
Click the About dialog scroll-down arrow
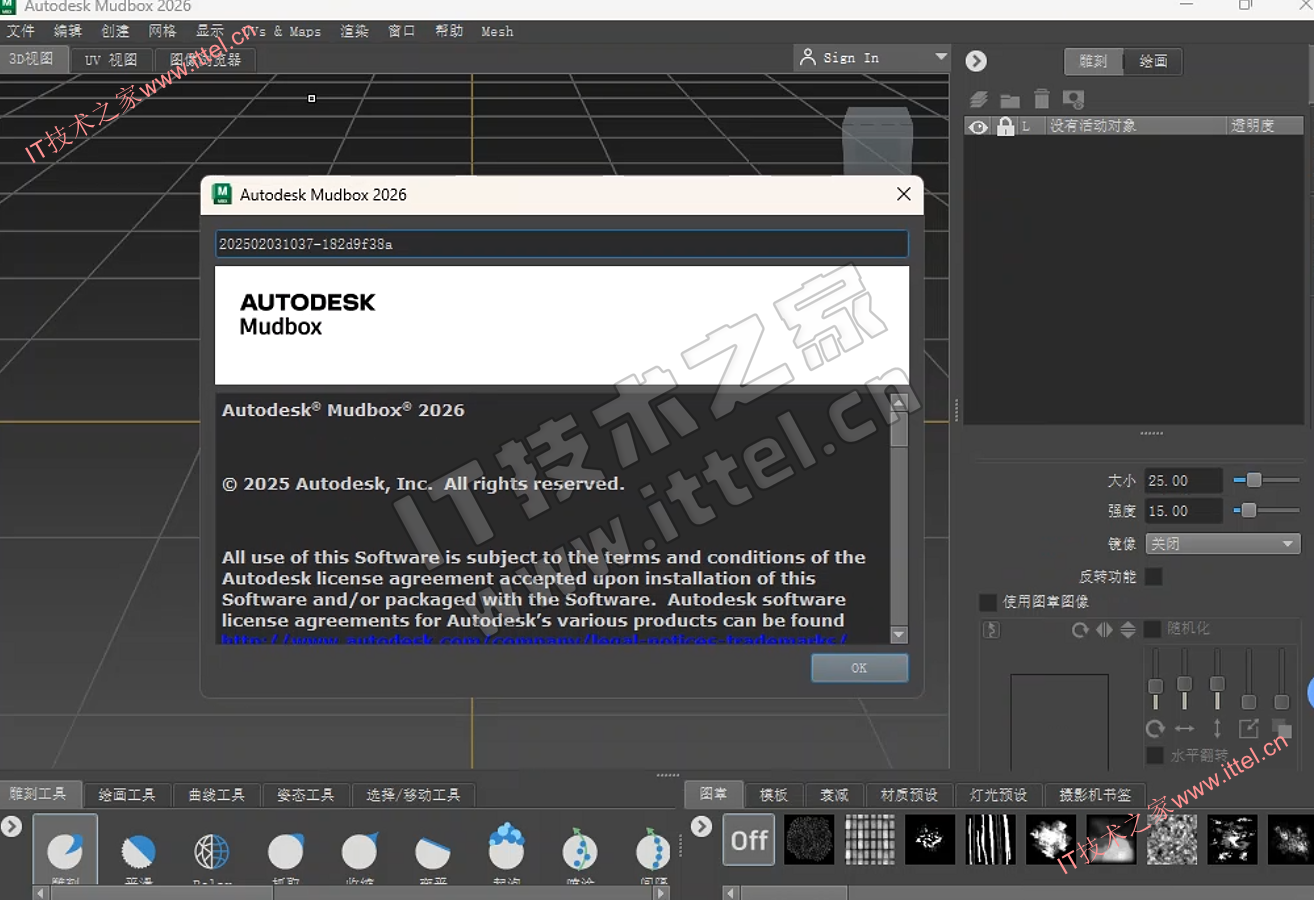(898, 635)
